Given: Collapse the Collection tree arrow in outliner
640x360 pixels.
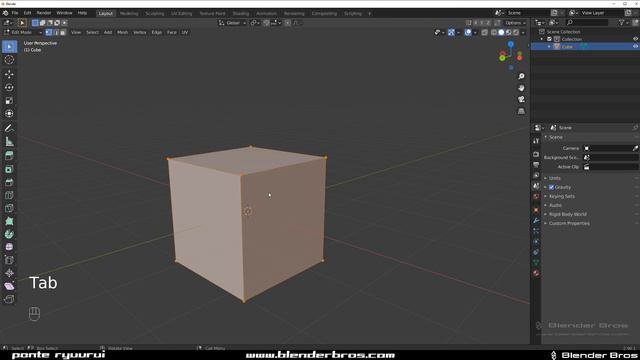Looking at the screenshot, I should 542,39.
